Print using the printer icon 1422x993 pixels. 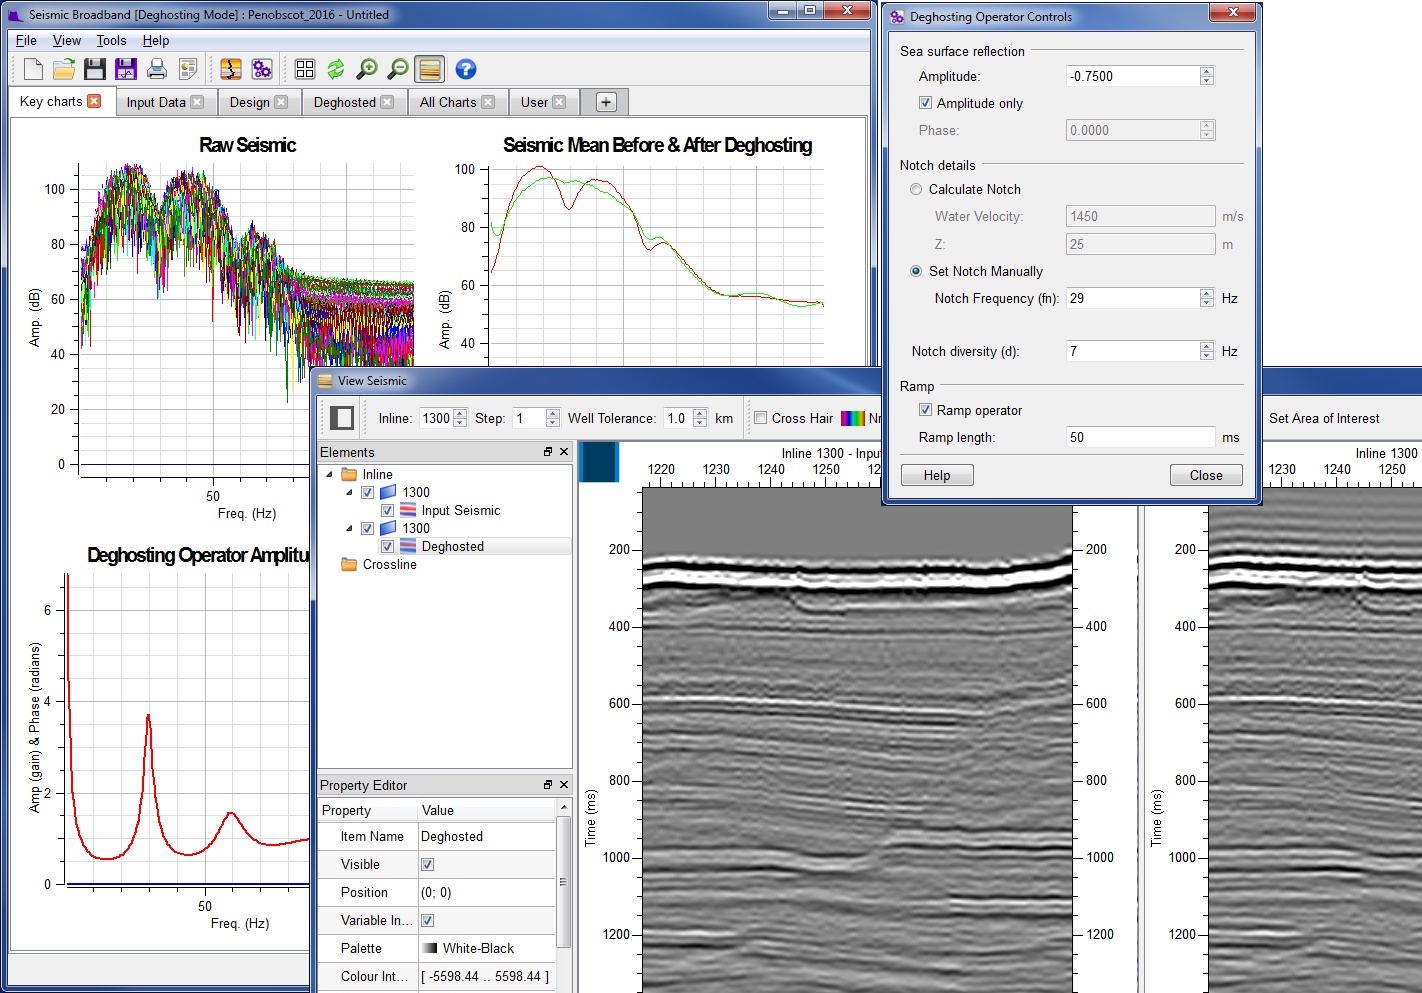[157, 69]
